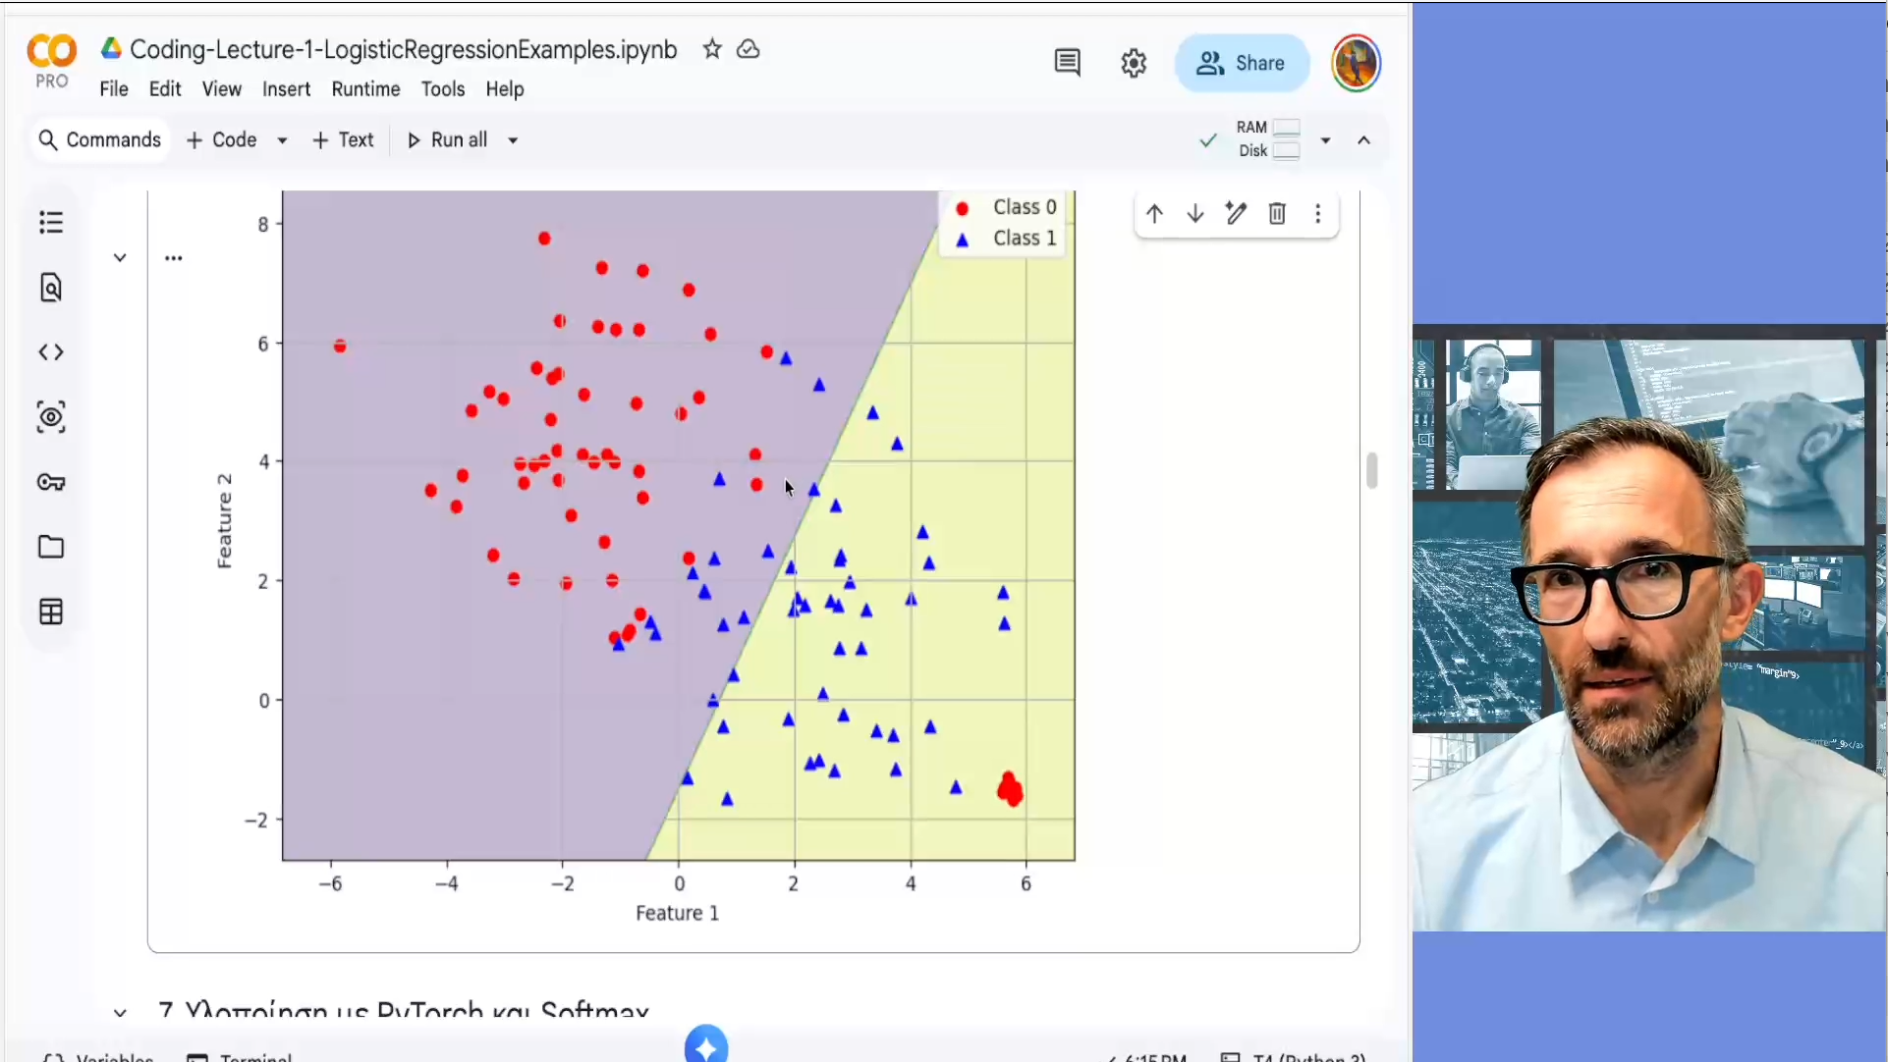Collapse the plot output cell section
The height and width of the screenshot is (1062, 1888).
click(120, 258)
